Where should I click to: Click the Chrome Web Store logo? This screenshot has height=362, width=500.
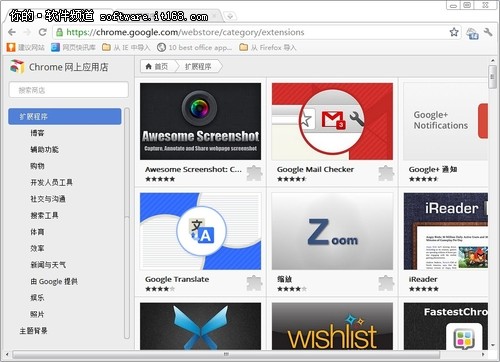pyautogui.click(x=17, y=66)
